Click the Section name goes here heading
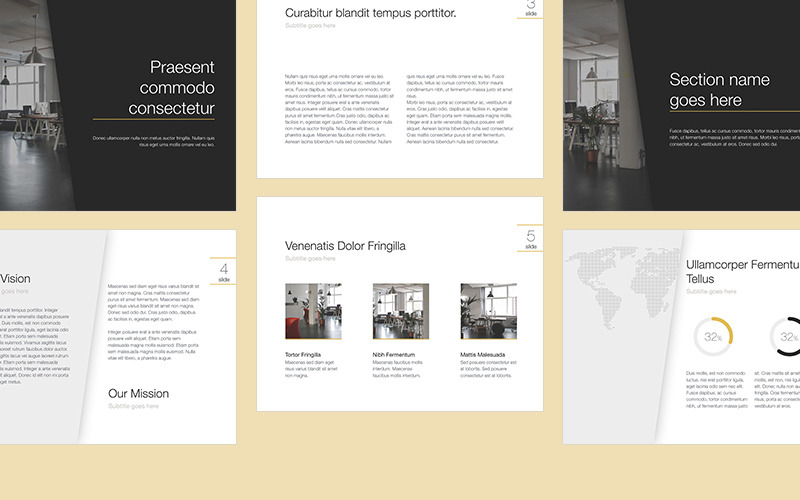800x500 pixels. coord(719,90)
